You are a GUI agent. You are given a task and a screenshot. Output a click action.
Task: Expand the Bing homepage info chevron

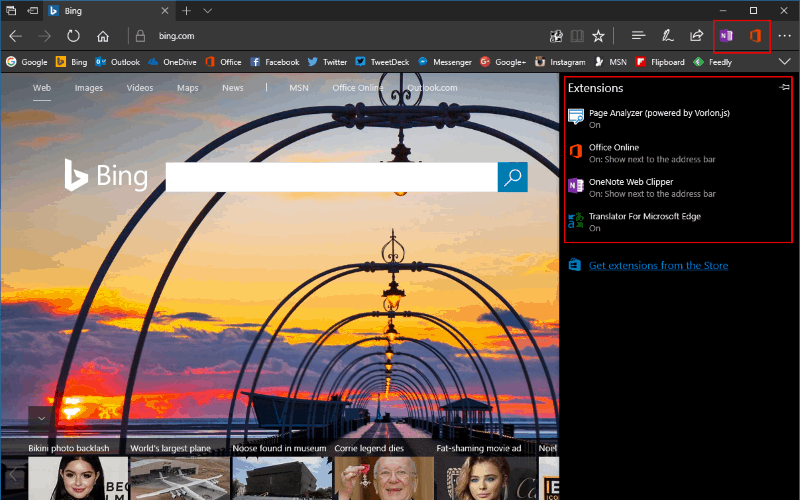tap(41, 418)
